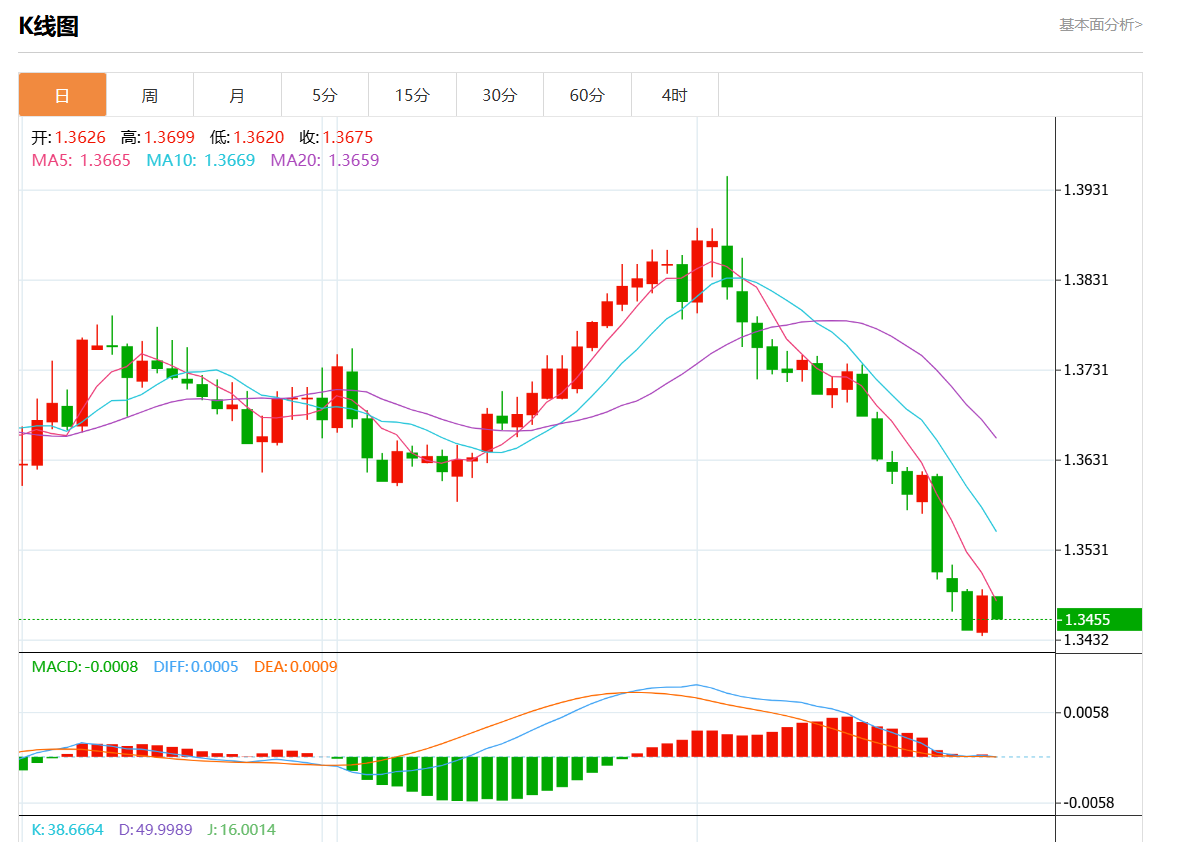1186x842 pixels.
Task: Click the K线图 heading
Action: (x=48, y=26)
